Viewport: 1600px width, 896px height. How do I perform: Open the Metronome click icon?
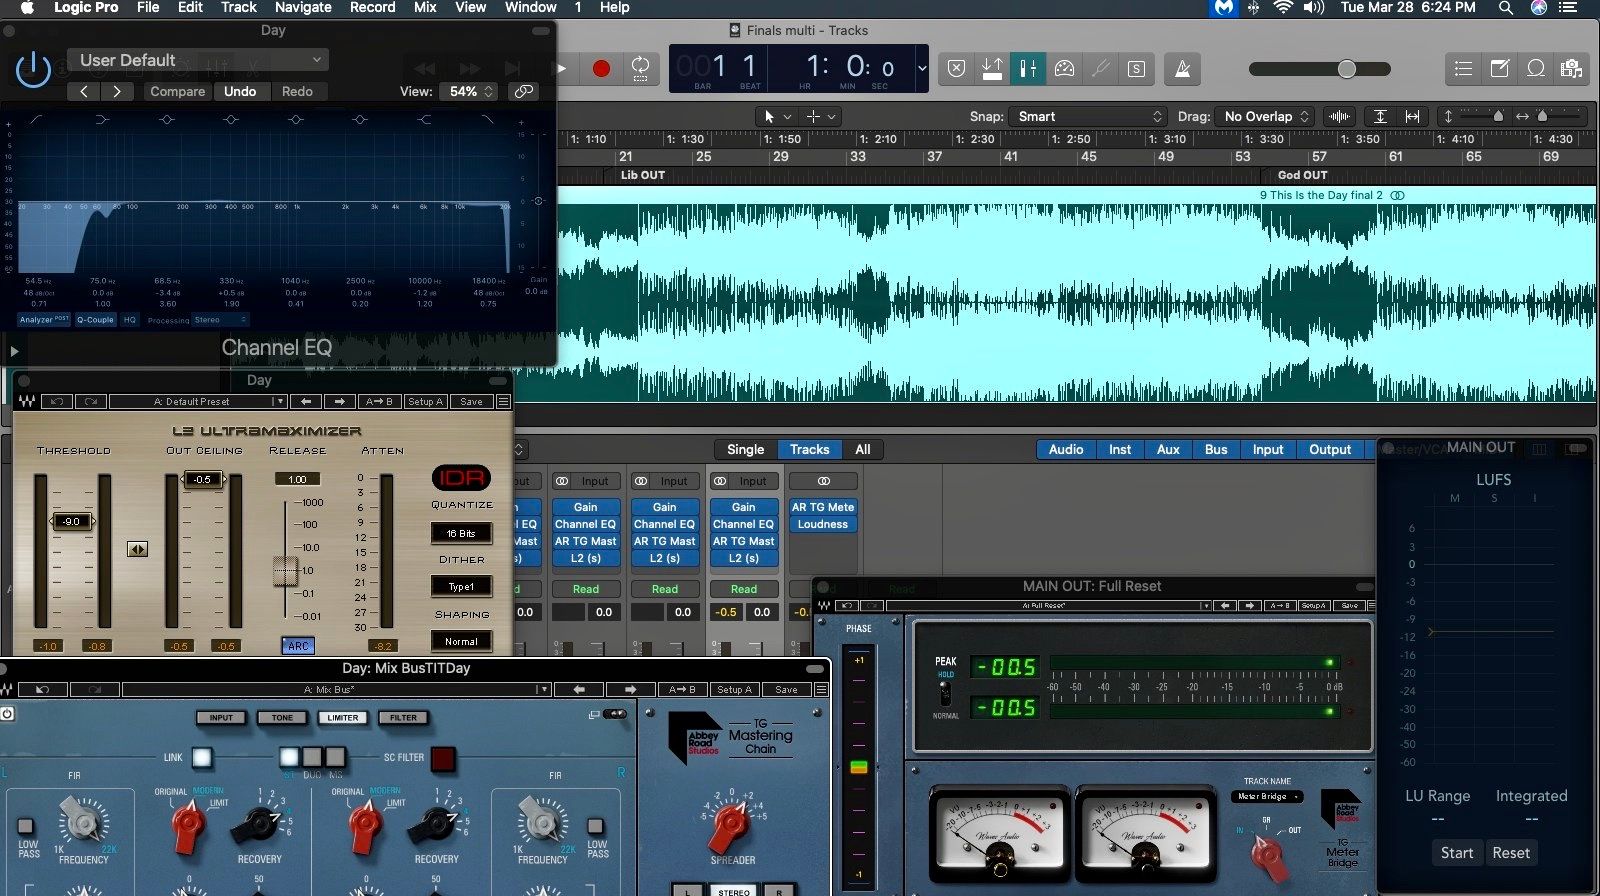click(x=1182, y=69)
